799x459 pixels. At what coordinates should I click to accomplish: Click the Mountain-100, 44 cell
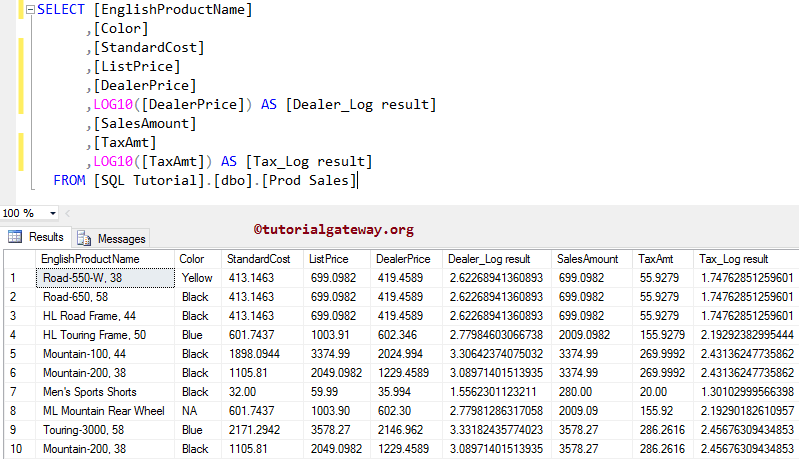tap(105, 354)
